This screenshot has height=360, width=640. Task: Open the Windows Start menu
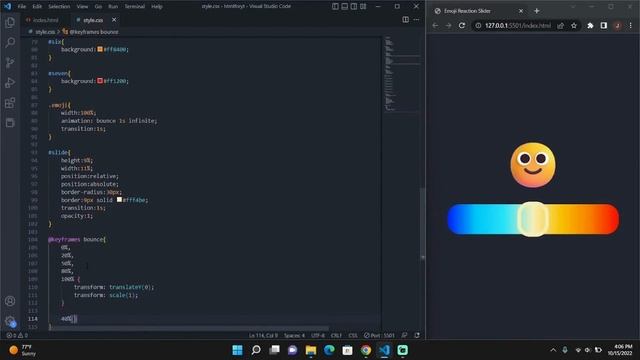237,350
